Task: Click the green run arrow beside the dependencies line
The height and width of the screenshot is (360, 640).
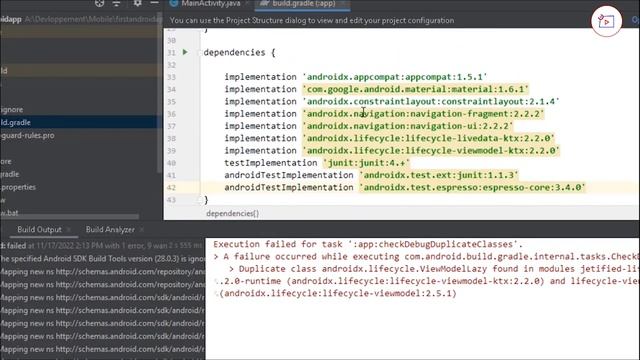Action: [x=185, y=52]
